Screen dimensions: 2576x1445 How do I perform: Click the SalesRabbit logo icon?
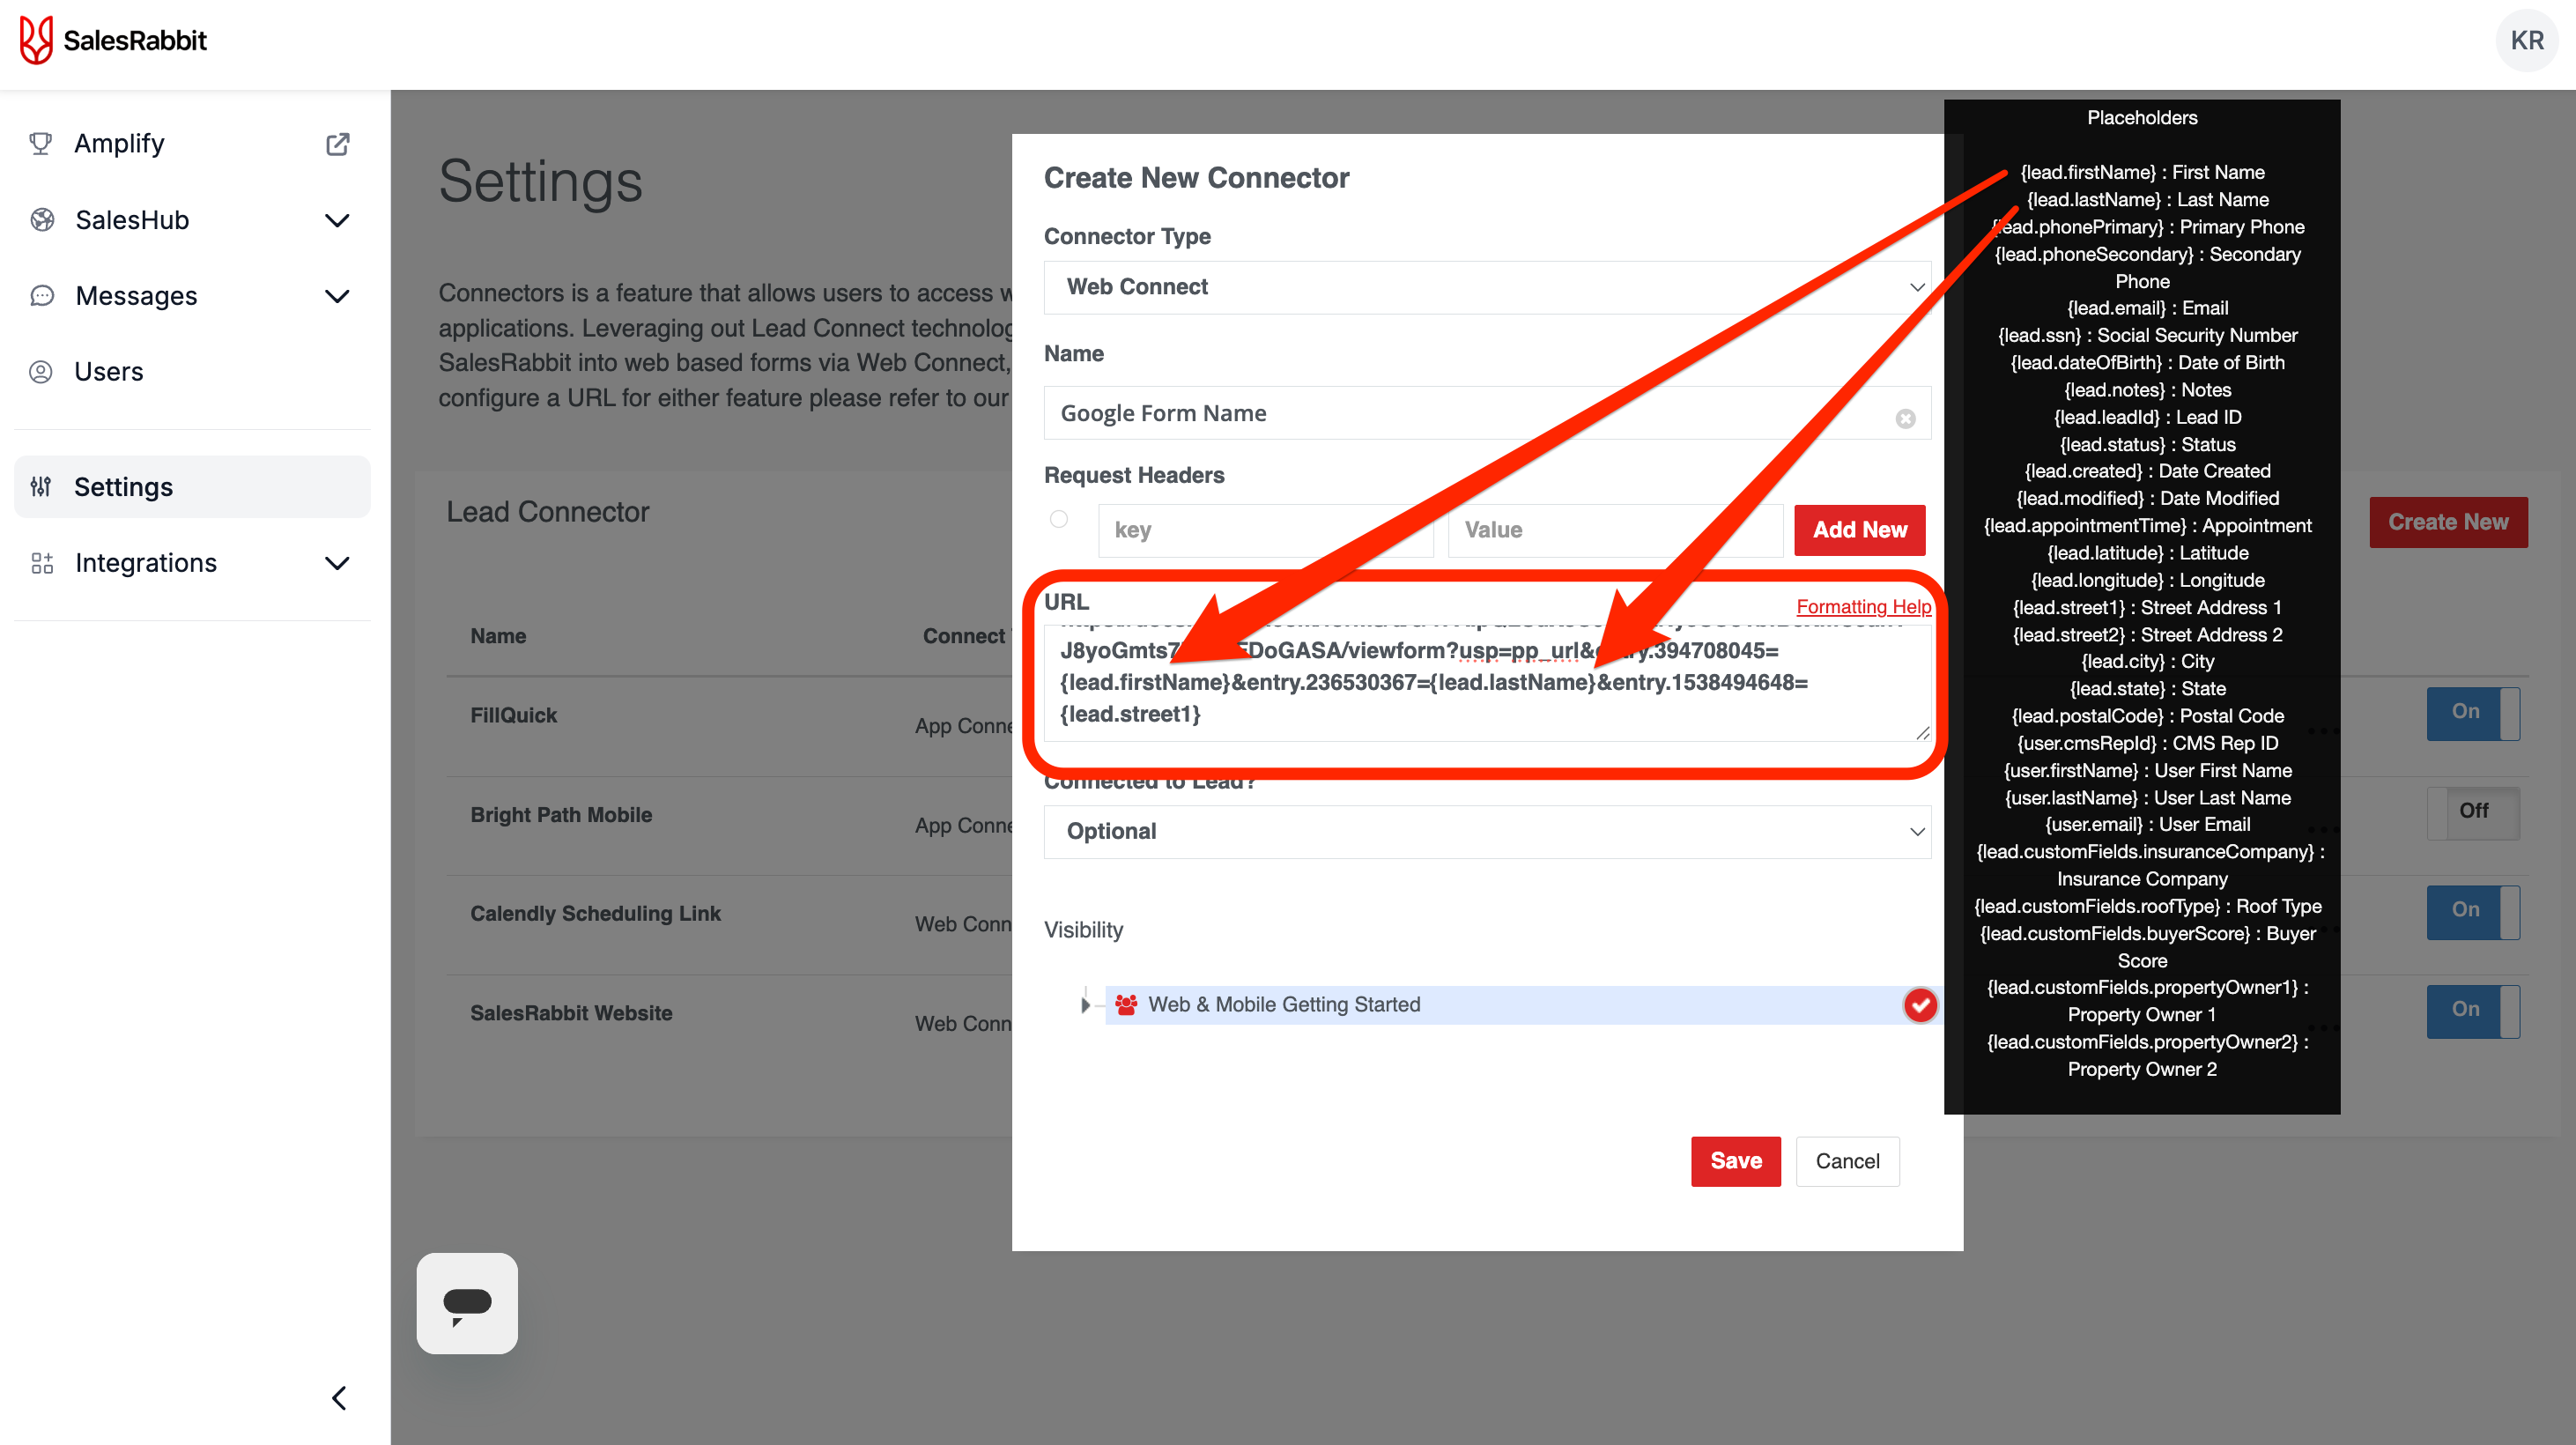(36, 40)
